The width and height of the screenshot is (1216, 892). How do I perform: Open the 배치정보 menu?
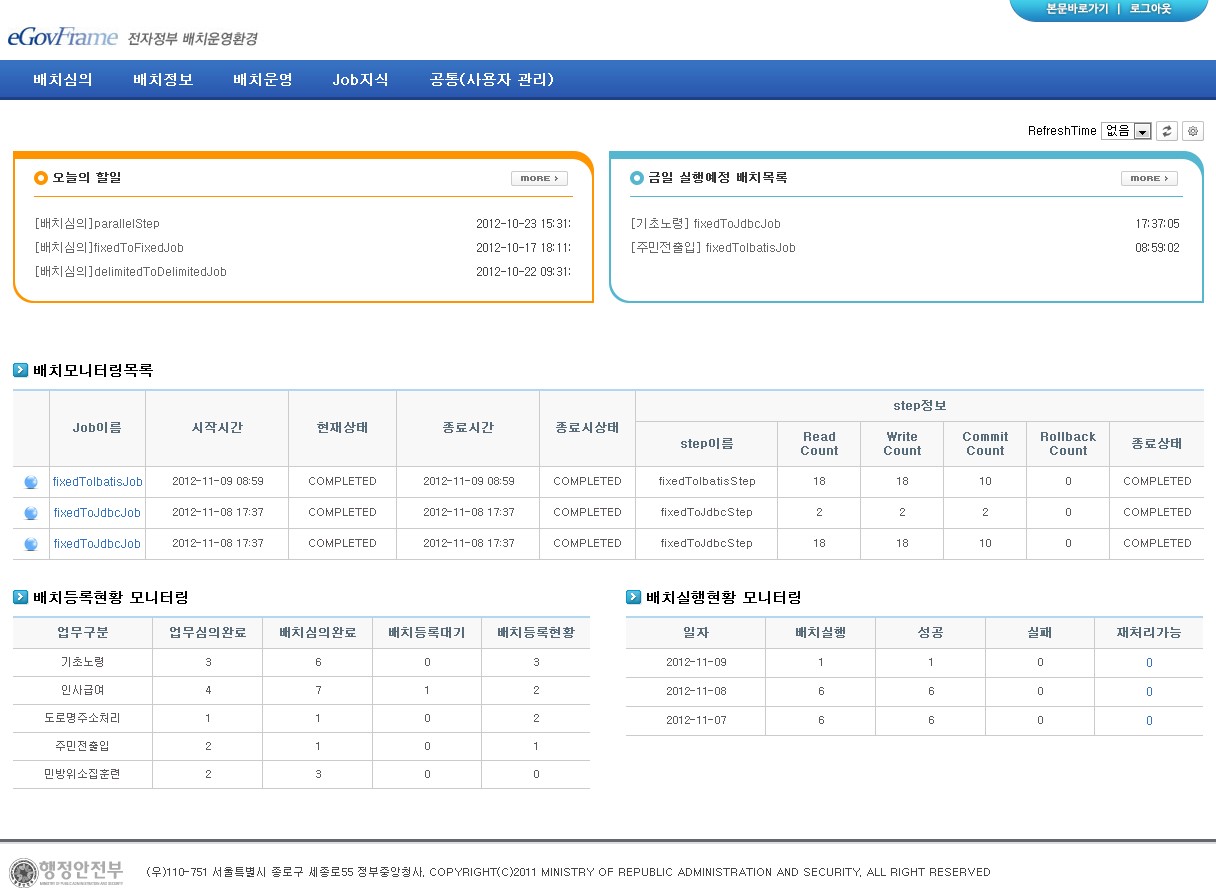tap(163, 80)
